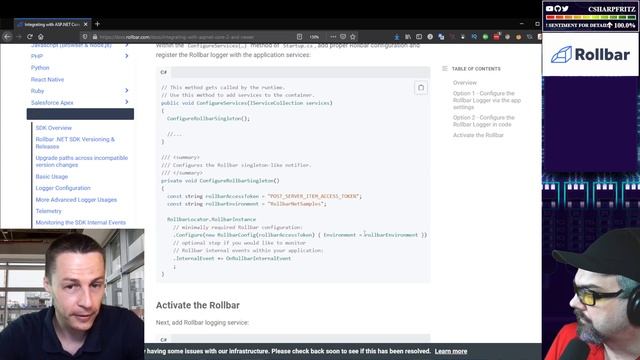Close the Integrating with ASP.NET Core tab

[85, 24]
